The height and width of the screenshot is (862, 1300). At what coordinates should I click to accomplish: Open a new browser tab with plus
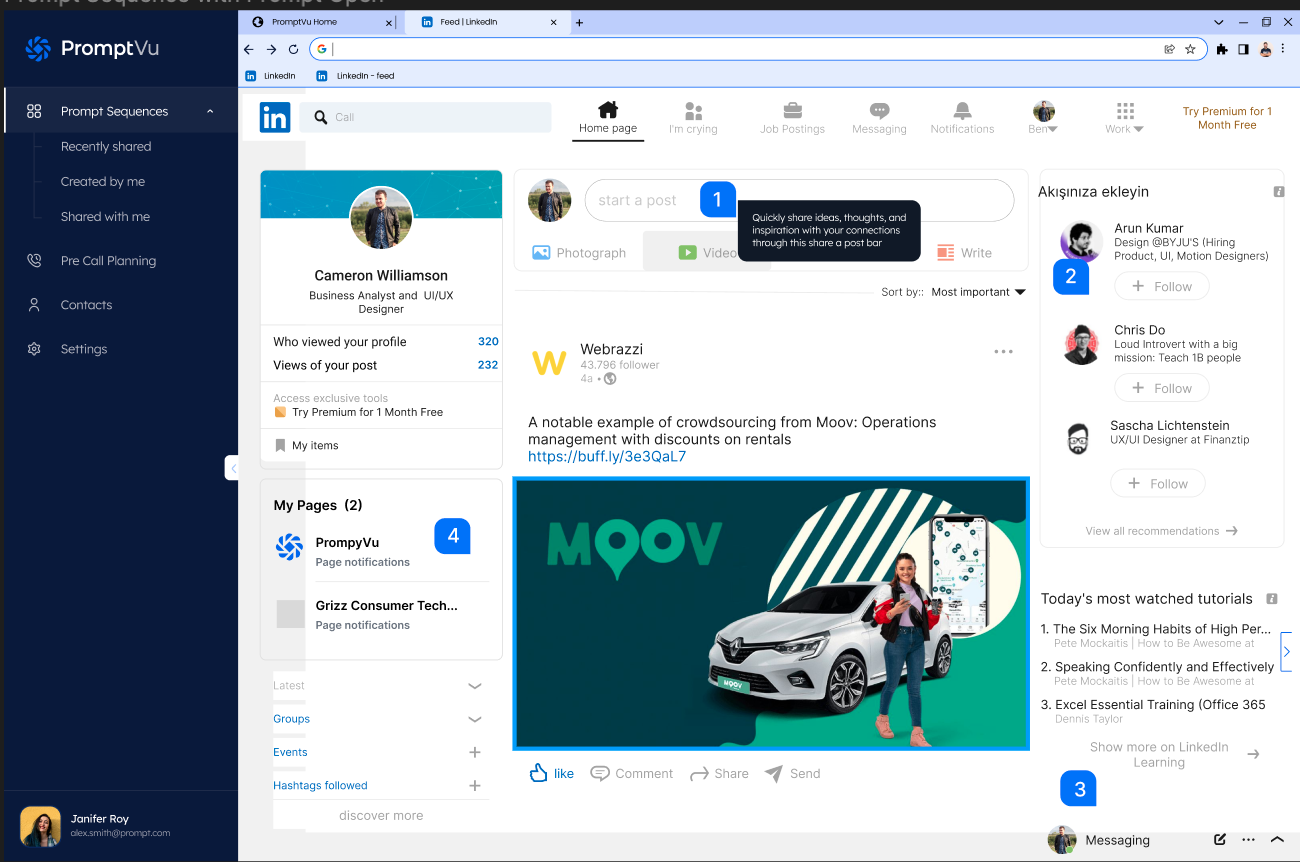coord(579,22)
